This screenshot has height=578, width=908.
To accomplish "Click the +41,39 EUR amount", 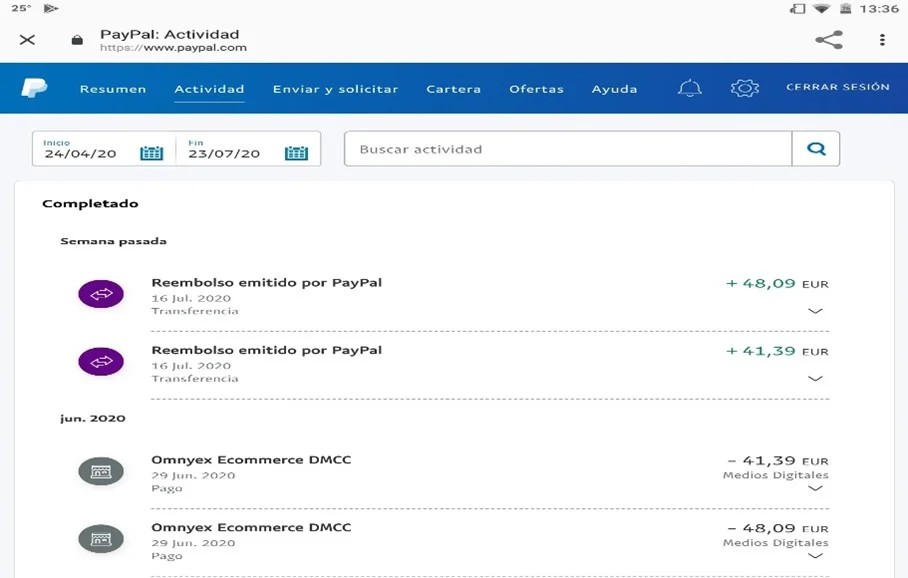I will pyautogui.click(x=777, y=352).
